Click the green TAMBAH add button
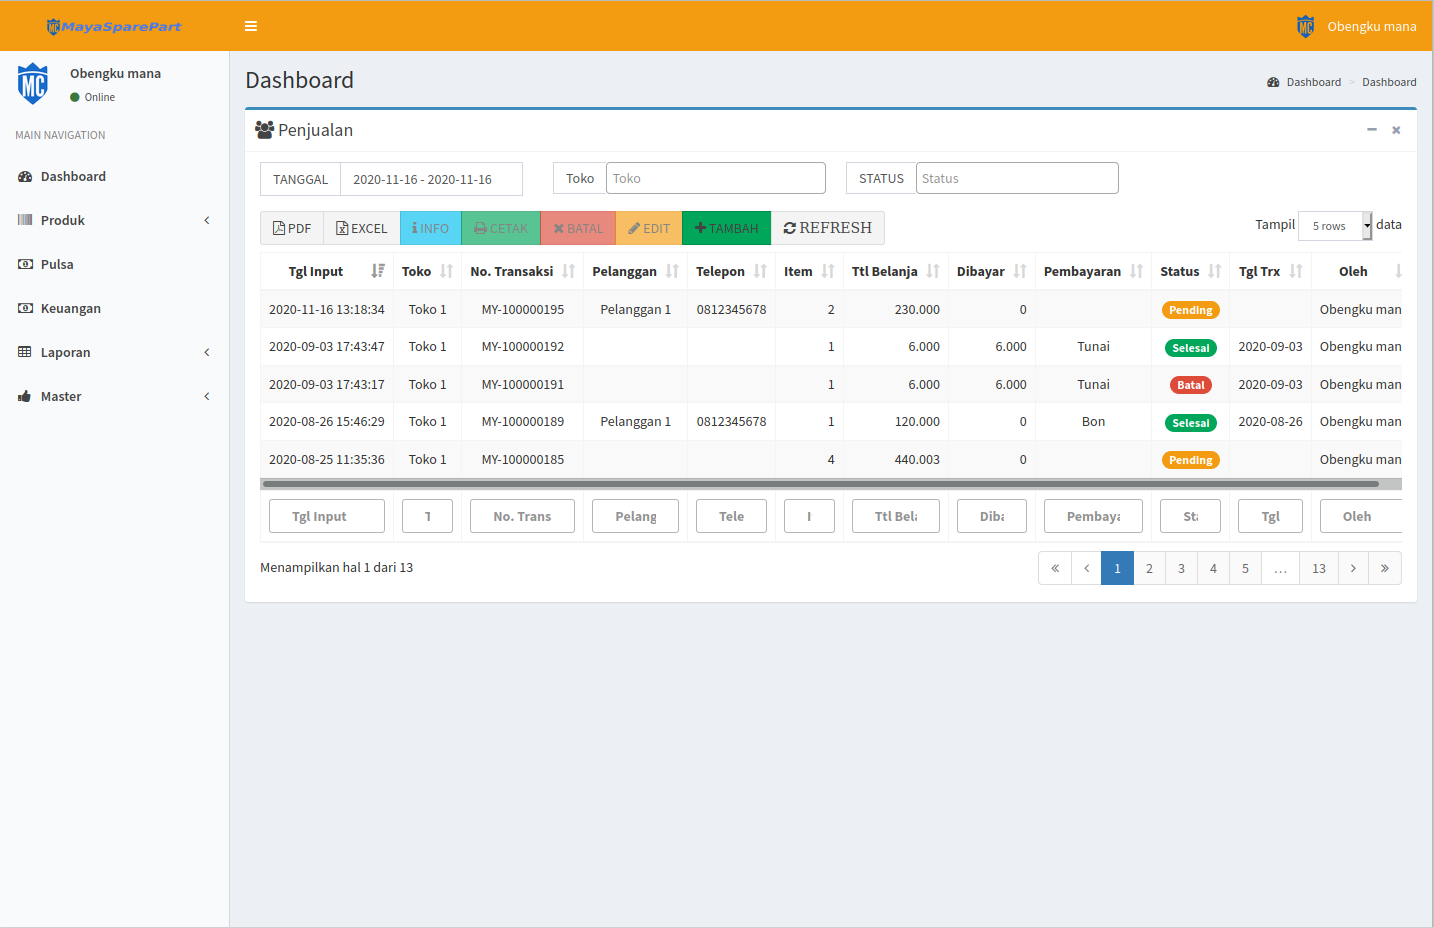The image size is (1434, 928). point(726,228)
